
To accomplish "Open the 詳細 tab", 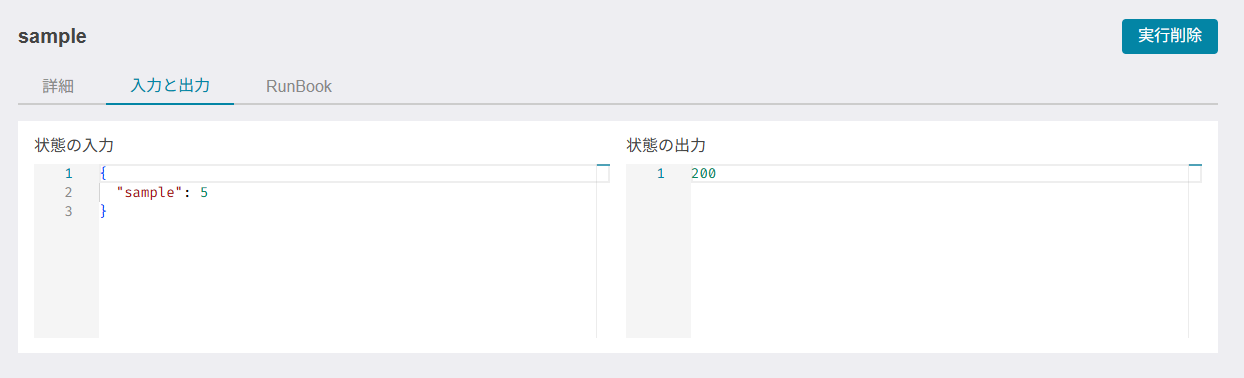I will [58, 86].
